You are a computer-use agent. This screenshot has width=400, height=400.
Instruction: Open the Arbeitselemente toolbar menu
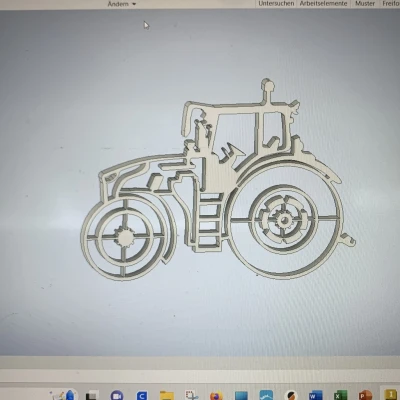coord(323,3)
